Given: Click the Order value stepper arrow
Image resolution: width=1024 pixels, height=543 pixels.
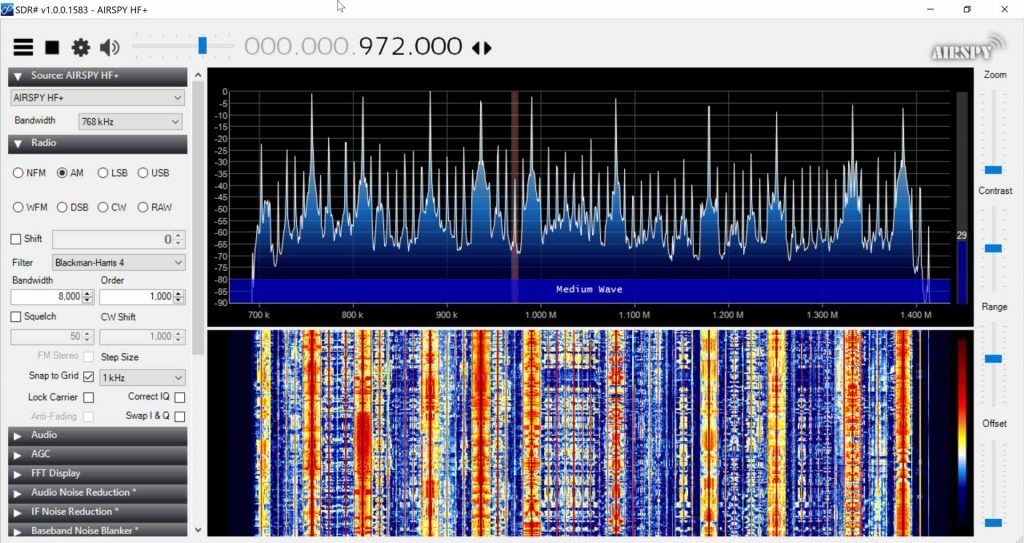Looking at the screenshot, I should 179,297.
